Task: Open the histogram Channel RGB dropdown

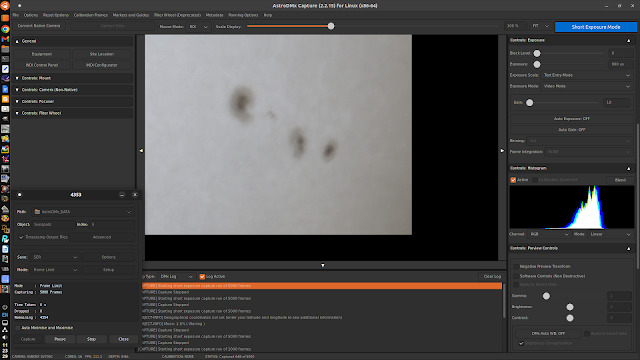Action: coord(549,234)
